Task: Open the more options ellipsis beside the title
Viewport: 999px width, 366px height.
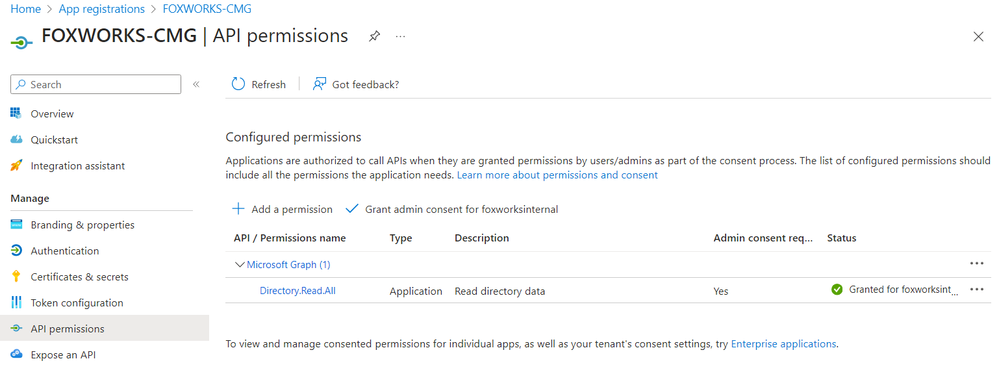Action: click(x=400, y=36)
